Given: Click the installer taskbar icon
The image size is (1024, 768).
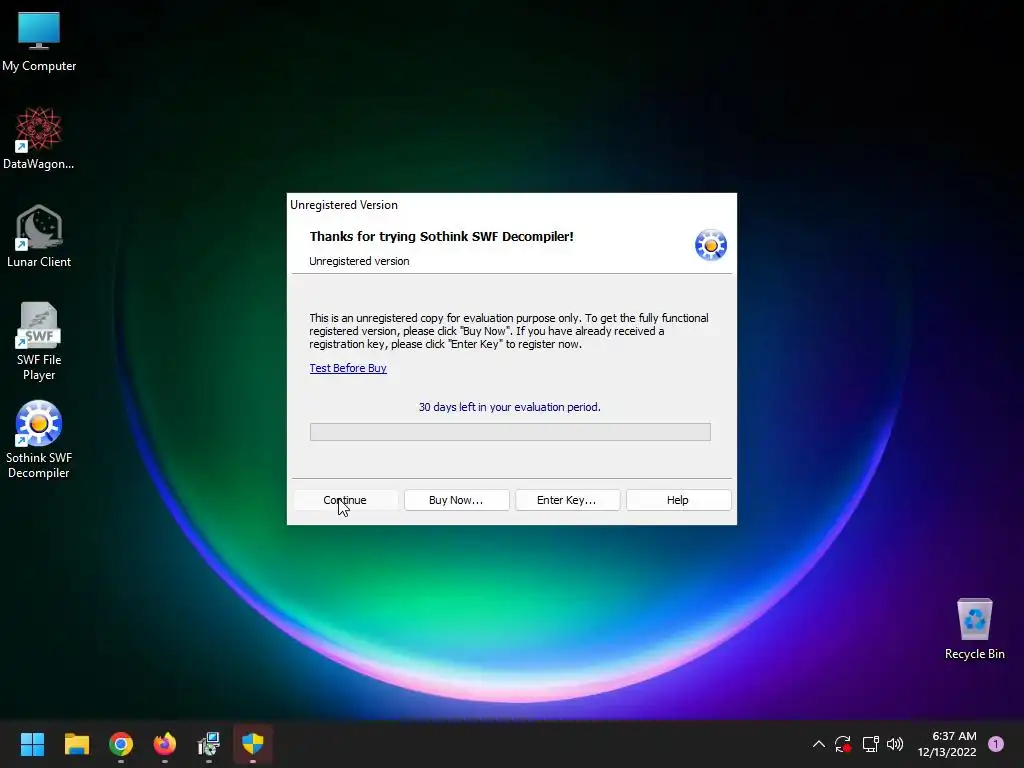Looking at the screenshot, I should [x=209, y=744].
